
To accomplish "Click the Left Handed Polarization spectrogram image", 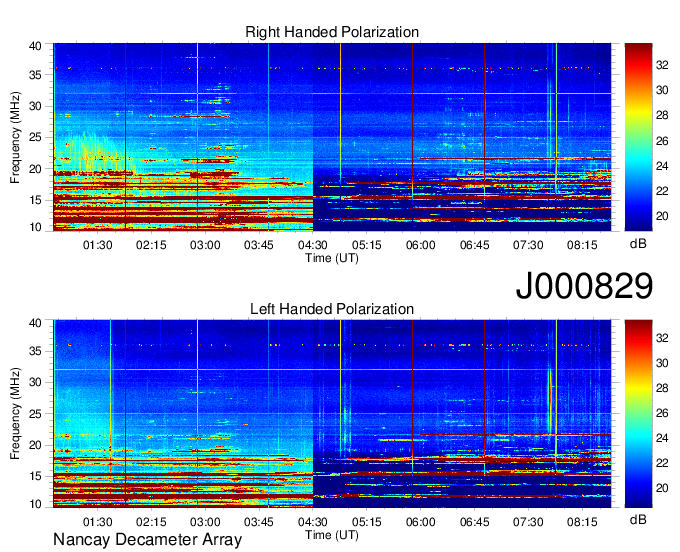I will pos(332,414).
